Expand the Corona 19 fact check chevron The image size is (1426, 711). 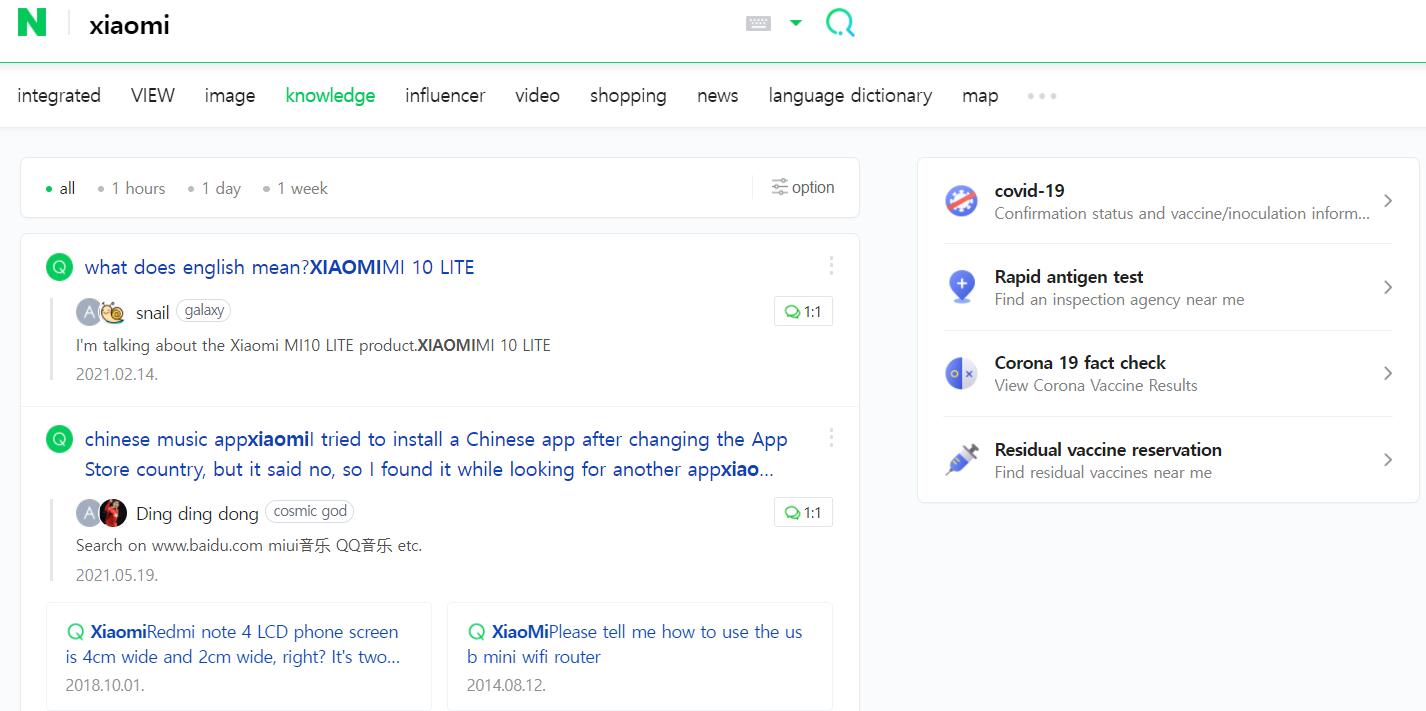[x=1388, y=373]
